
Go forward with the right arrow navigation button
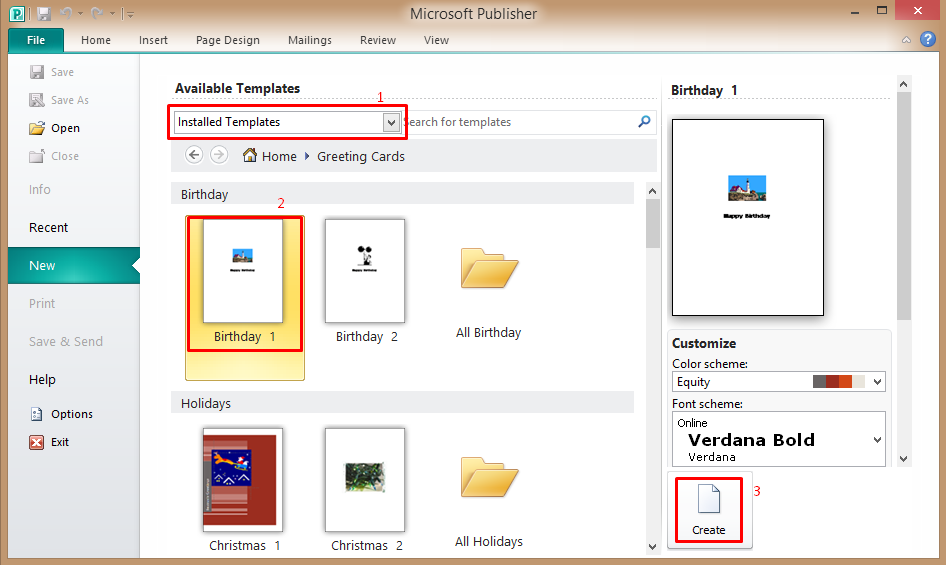pyautogui.click(x=219, y=155)
